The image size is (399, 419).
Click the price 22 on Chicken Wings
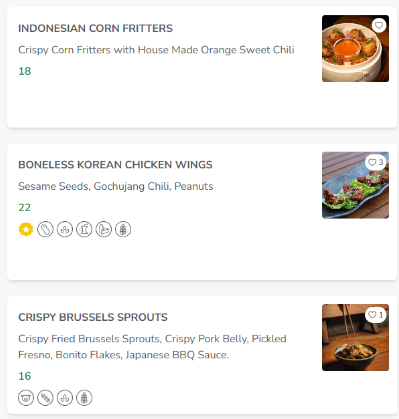(x=25, y=207)
